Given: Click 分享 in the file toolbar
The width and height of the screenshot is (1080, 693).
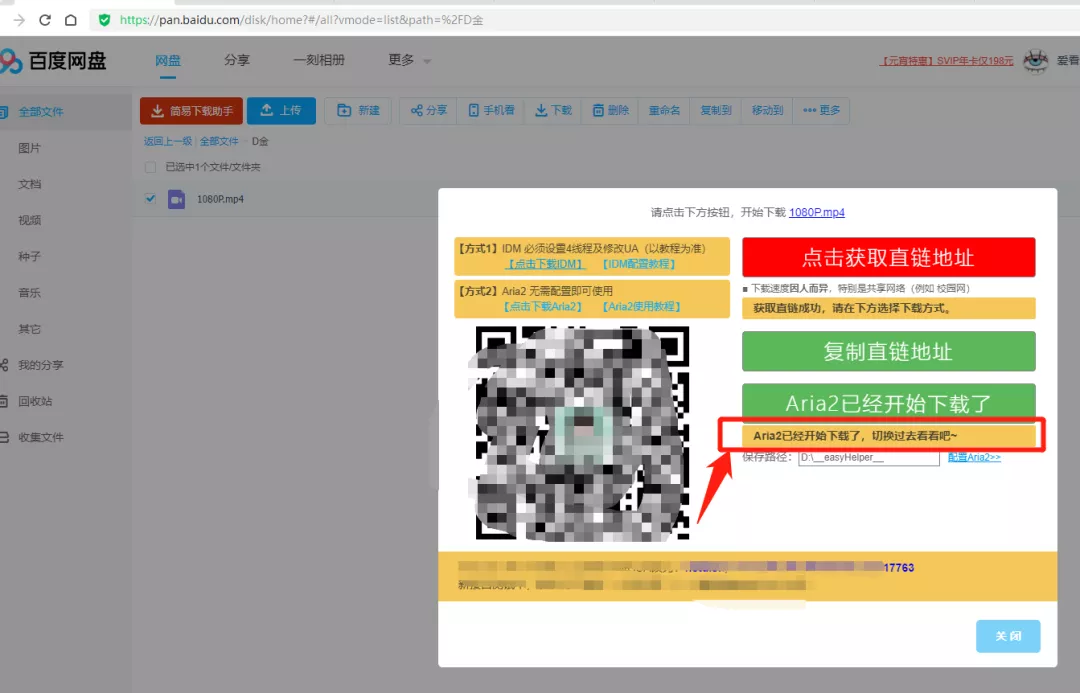Looking at the screenshot, I should pyautogui.click(x=428, y=110).
